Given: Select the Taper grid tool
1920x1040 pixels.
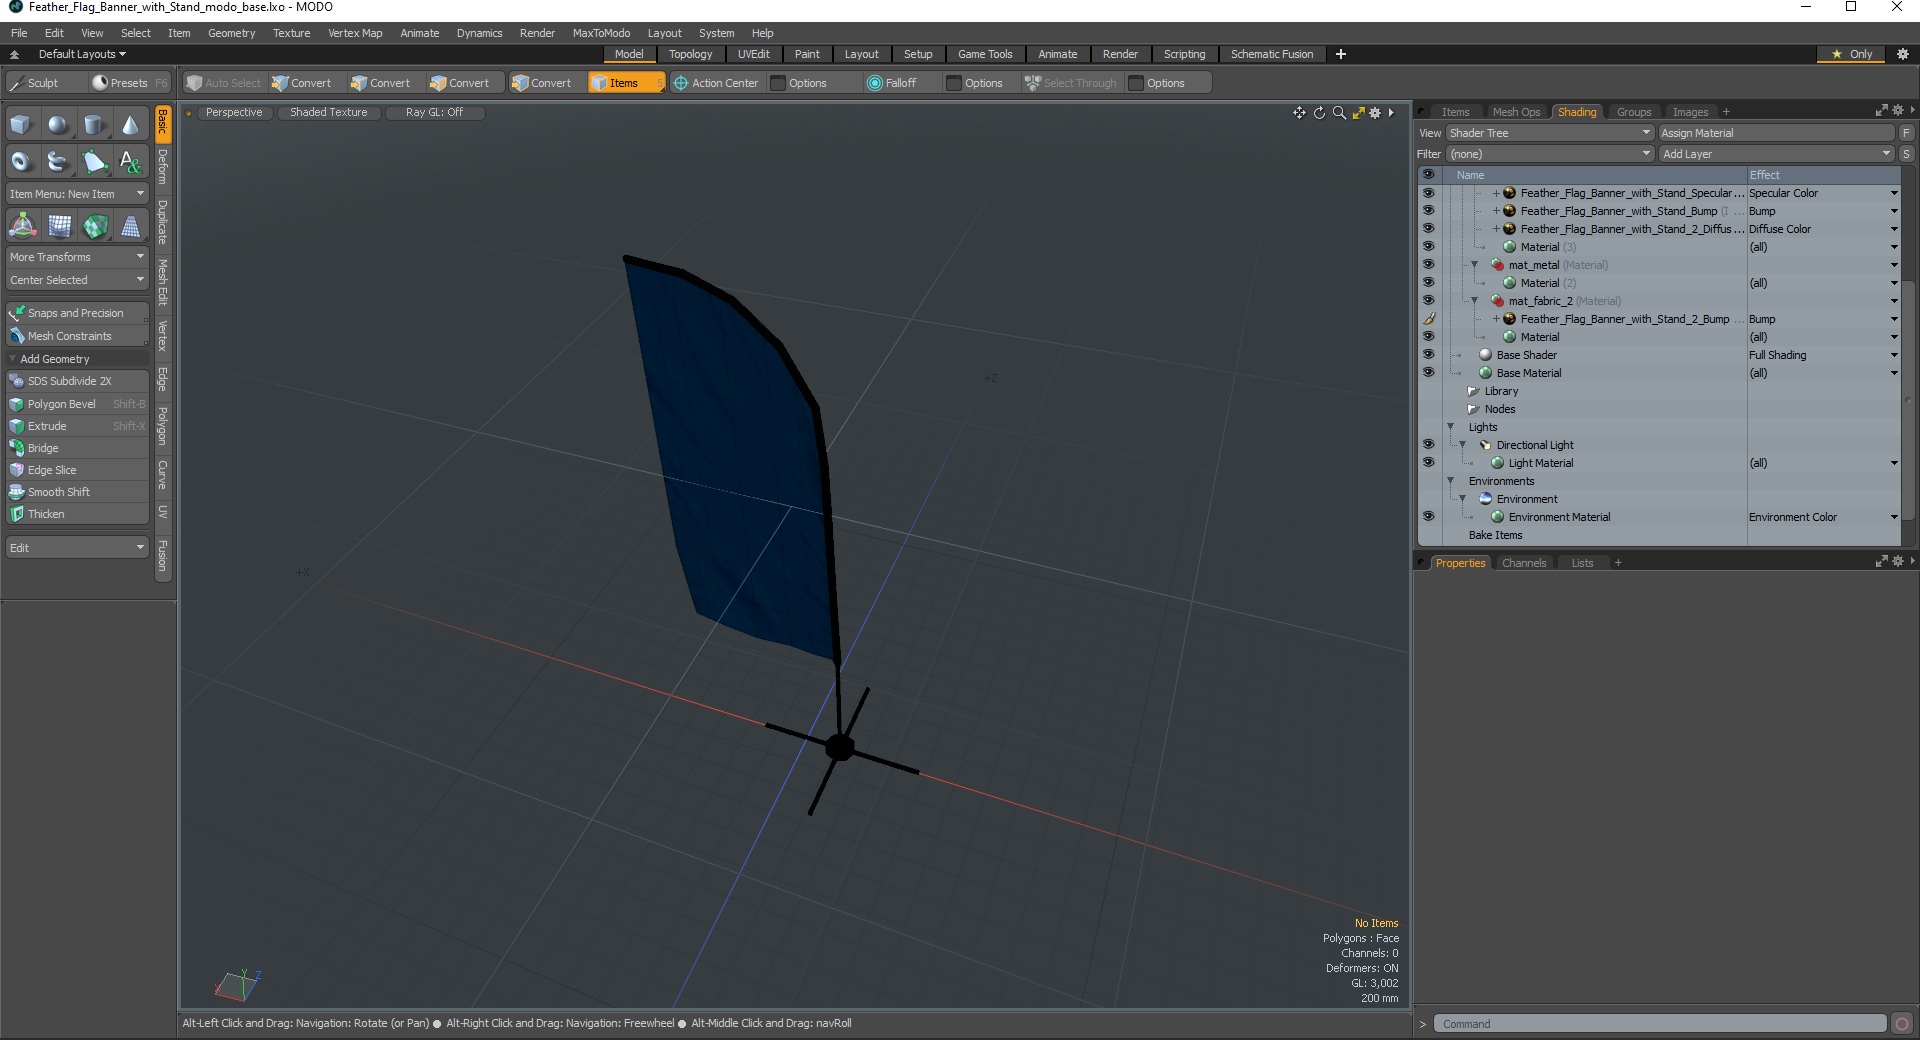Looking at the screenshot, I should (x=130, y=226).
